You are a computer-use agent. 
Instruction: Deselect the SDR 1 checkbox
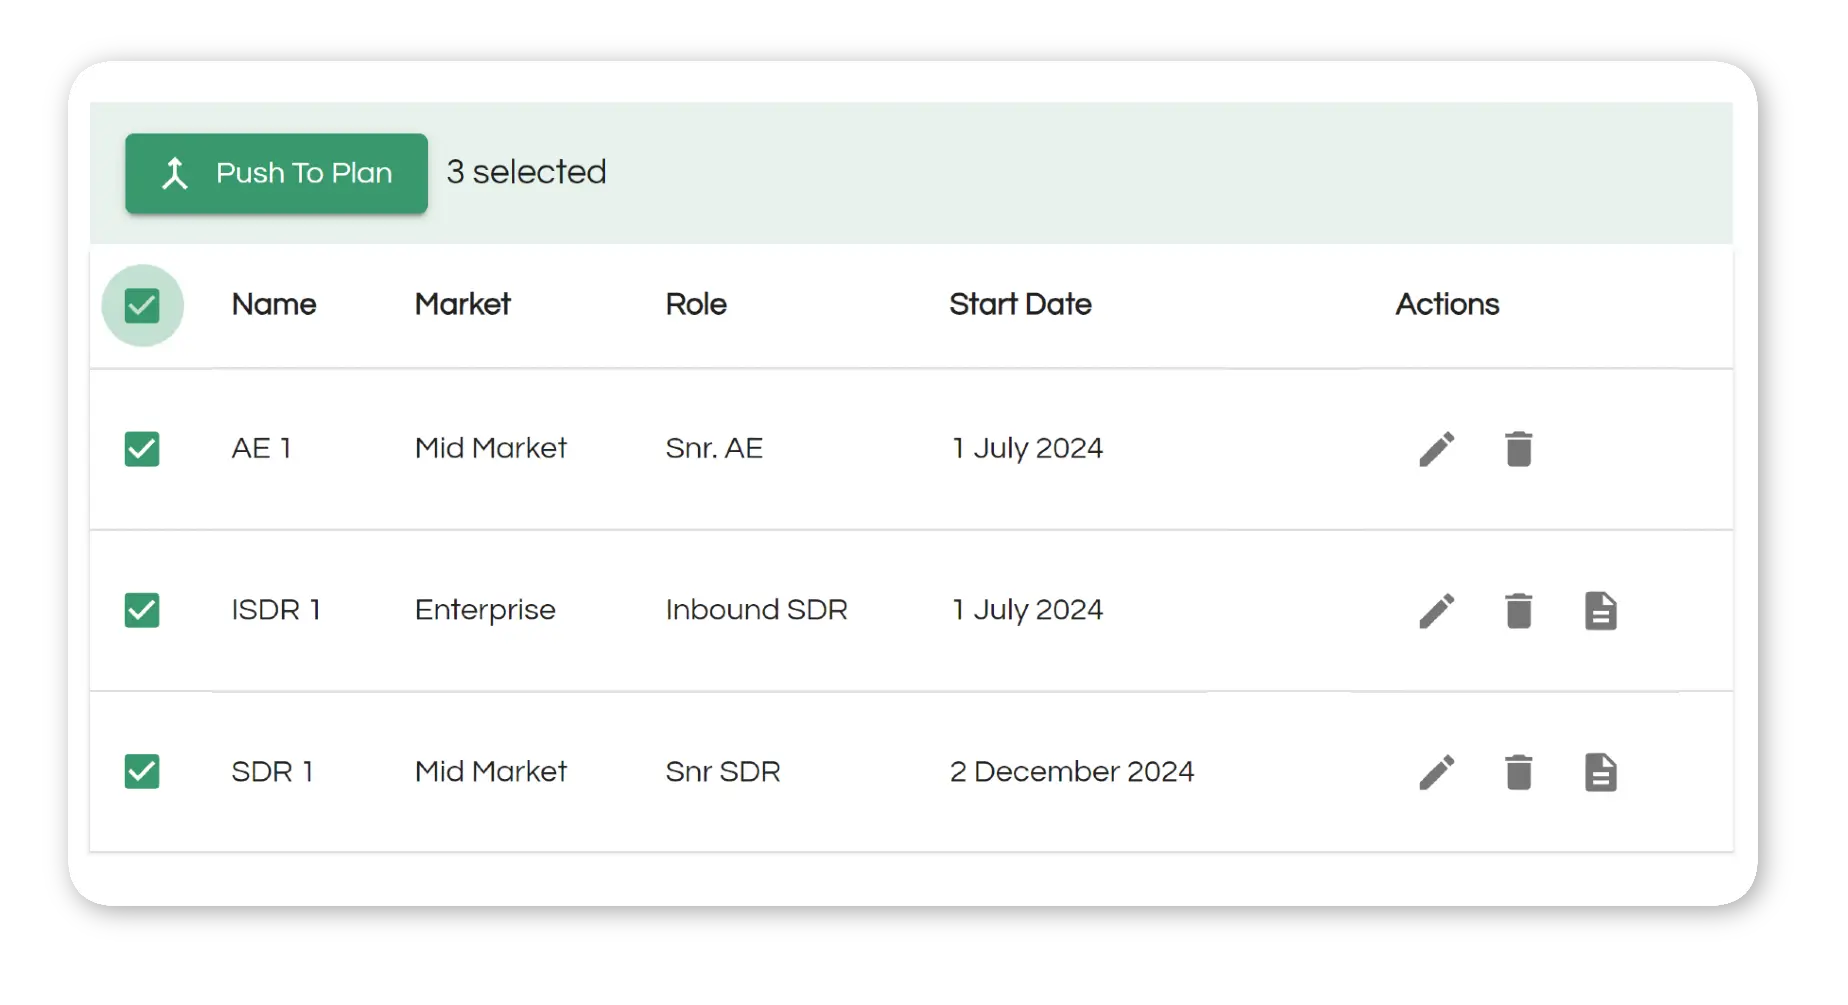coord(142,772)
